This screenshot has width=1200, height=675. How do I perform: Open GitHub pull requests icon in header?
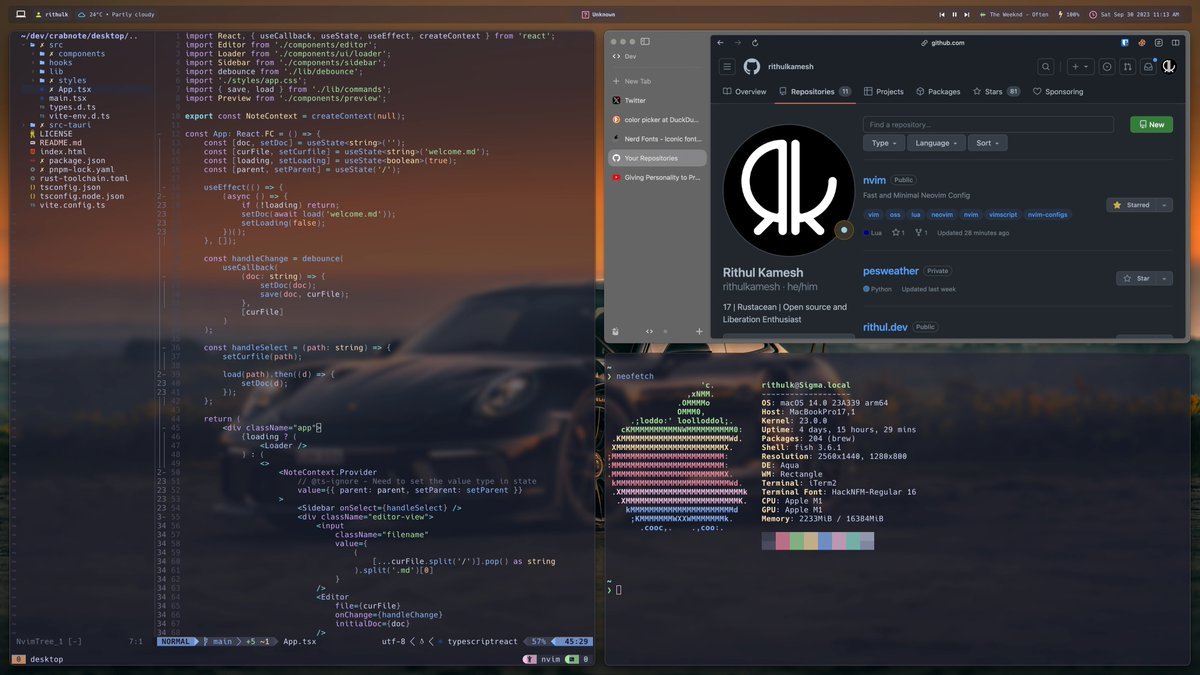click(1128, 67)
